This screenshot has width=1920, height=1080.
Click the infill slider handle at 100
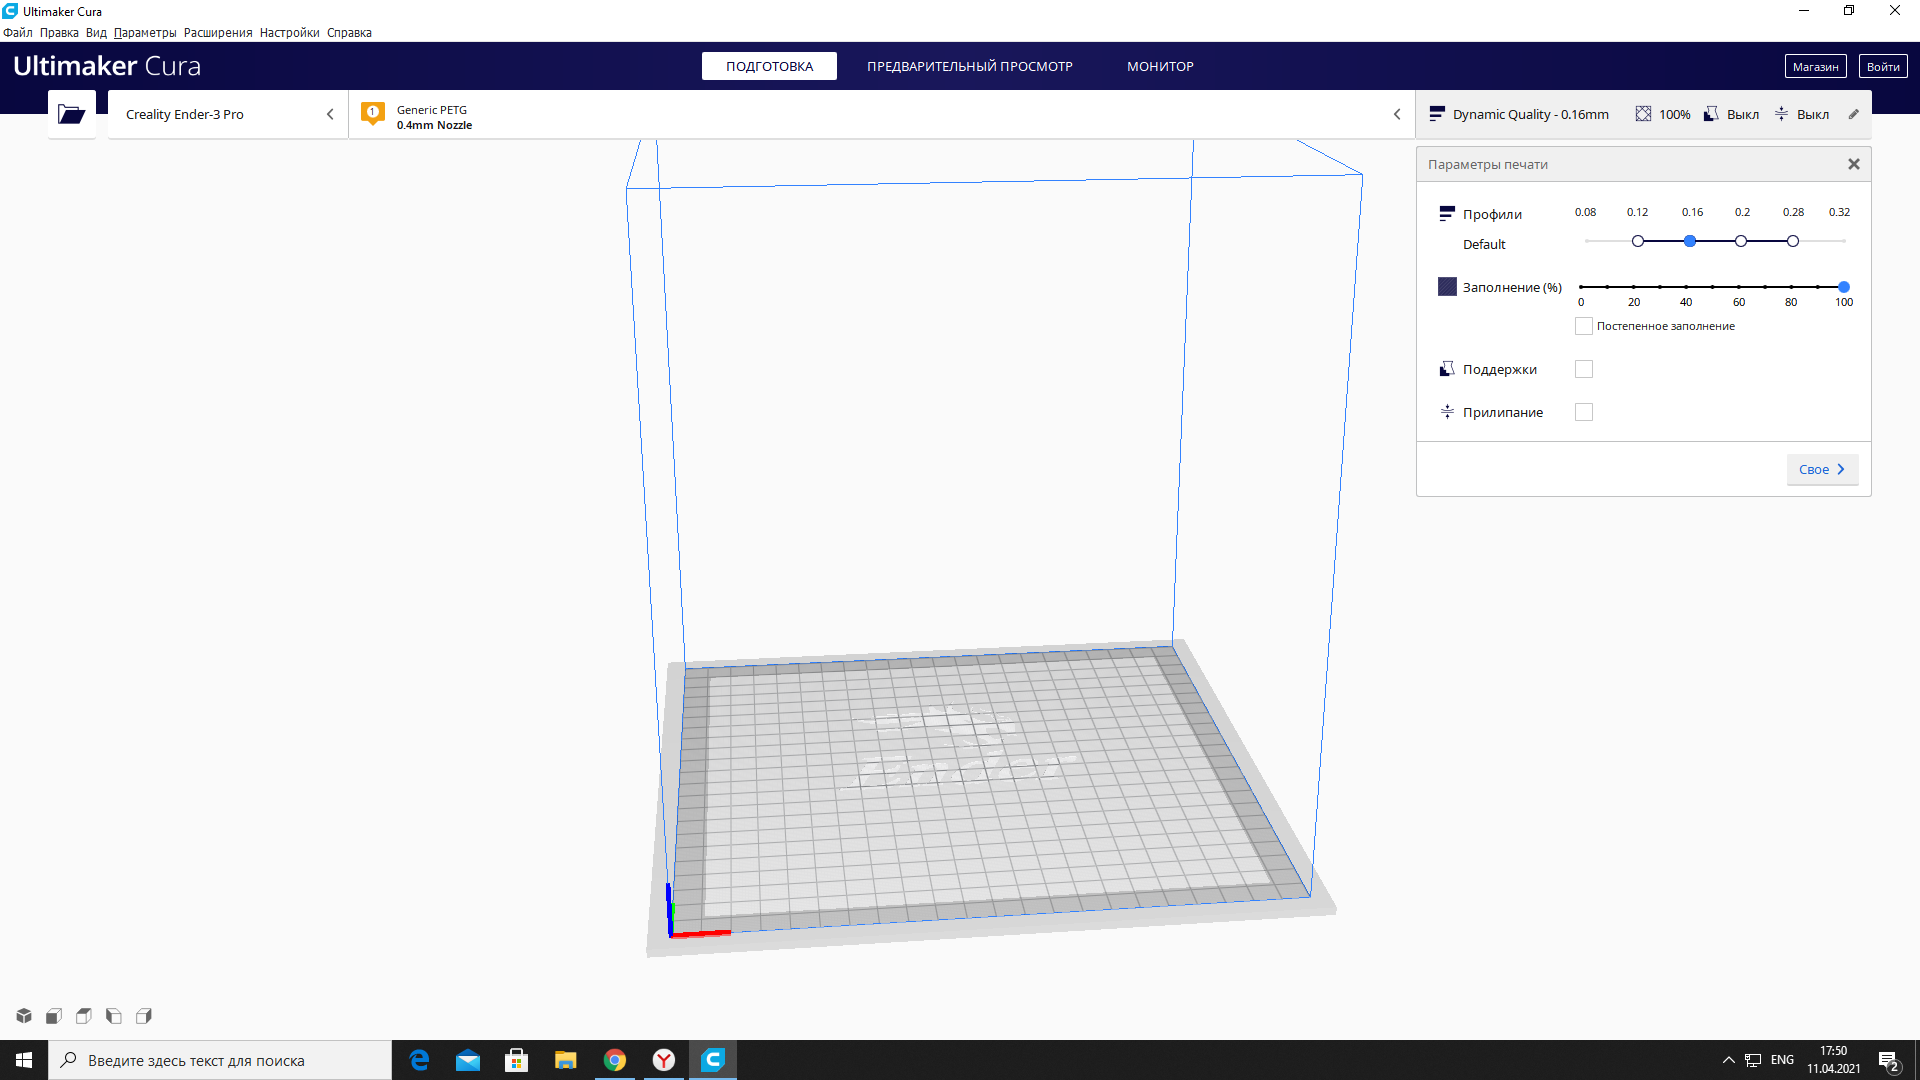pyautogui.click(x=1844, y=287)
